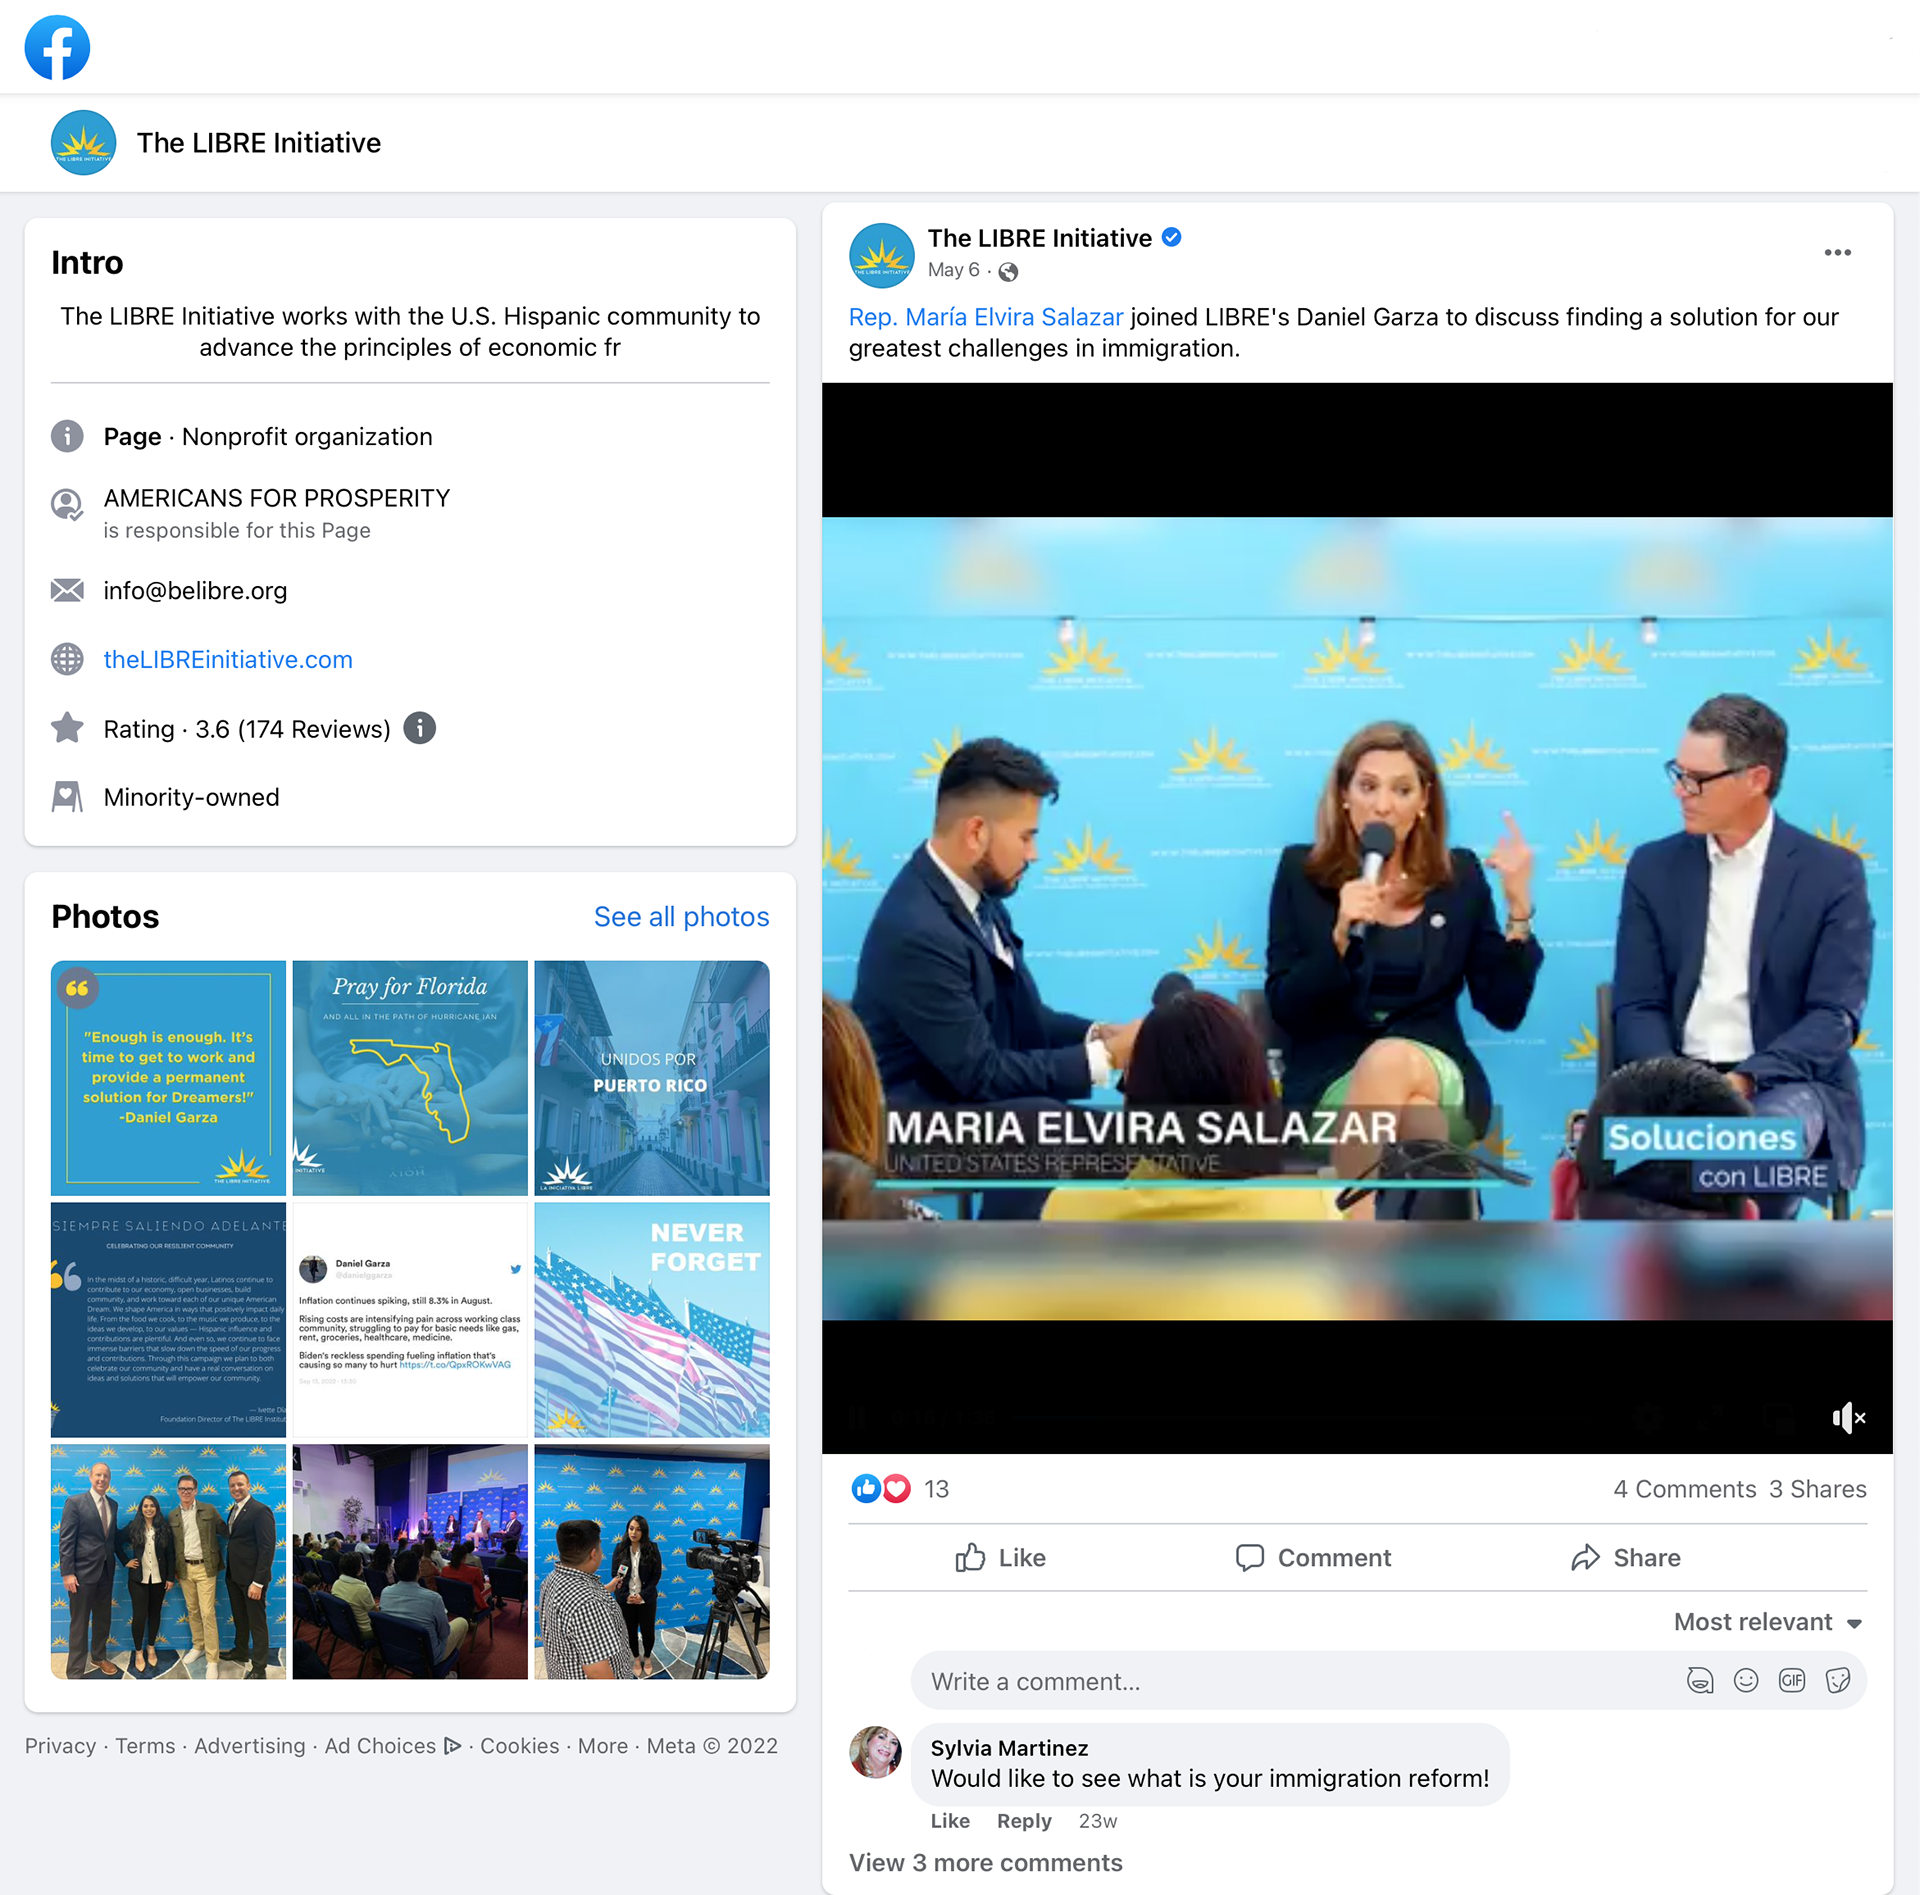Open the four people group photo
The height and width of the screenshot is (1895, 1920).
click(x=168, y=1562)
